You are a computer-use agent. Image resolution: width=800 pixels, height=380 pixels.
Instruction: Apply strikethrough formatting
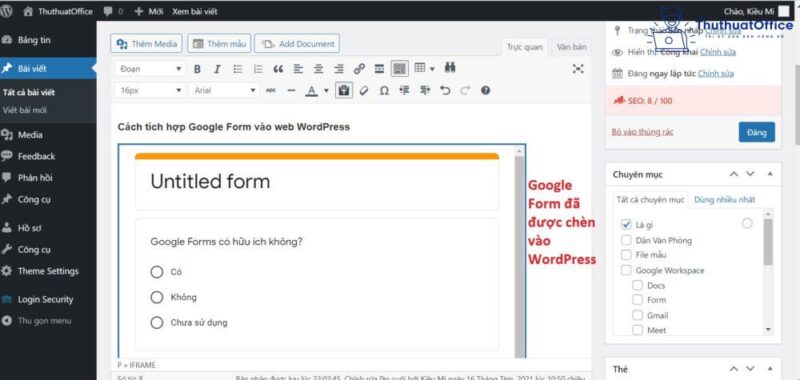[x=271, y=90]
